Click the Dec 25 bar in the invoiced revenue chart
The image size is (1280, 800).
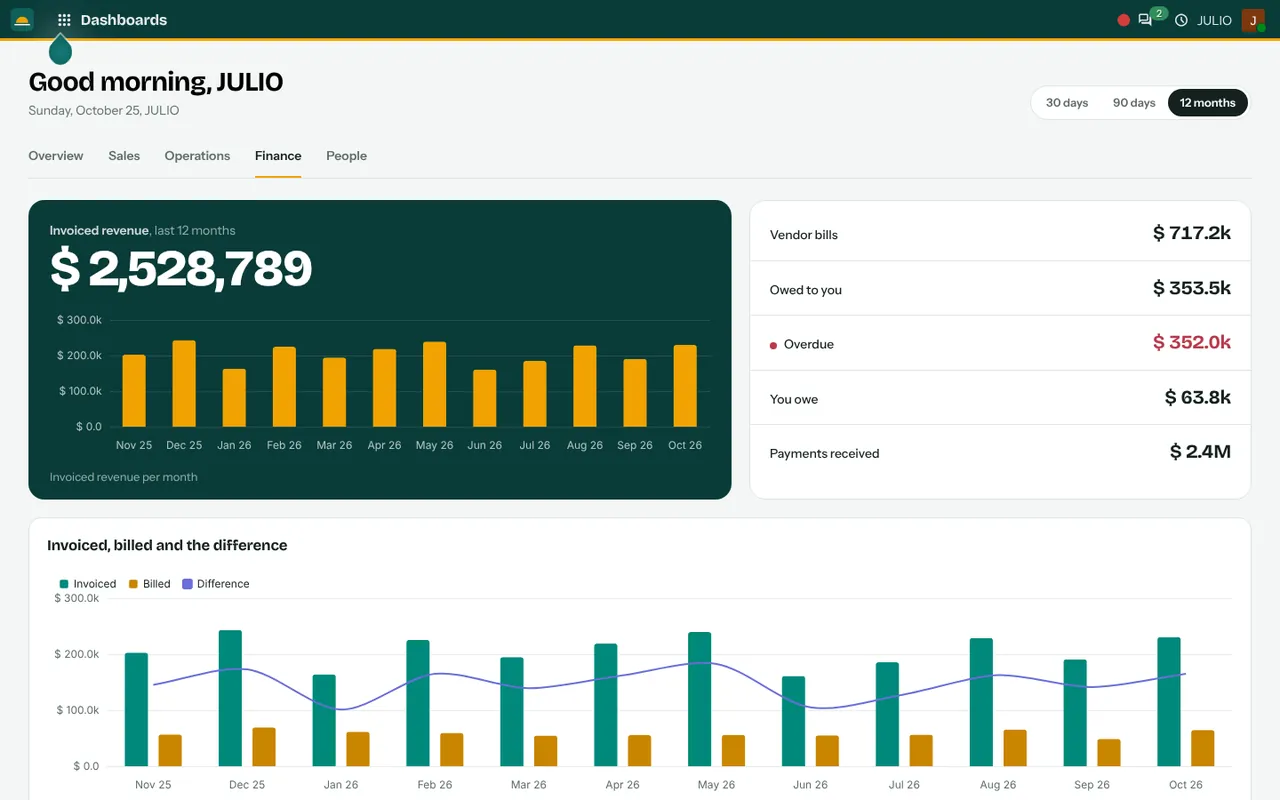[184, 384]
